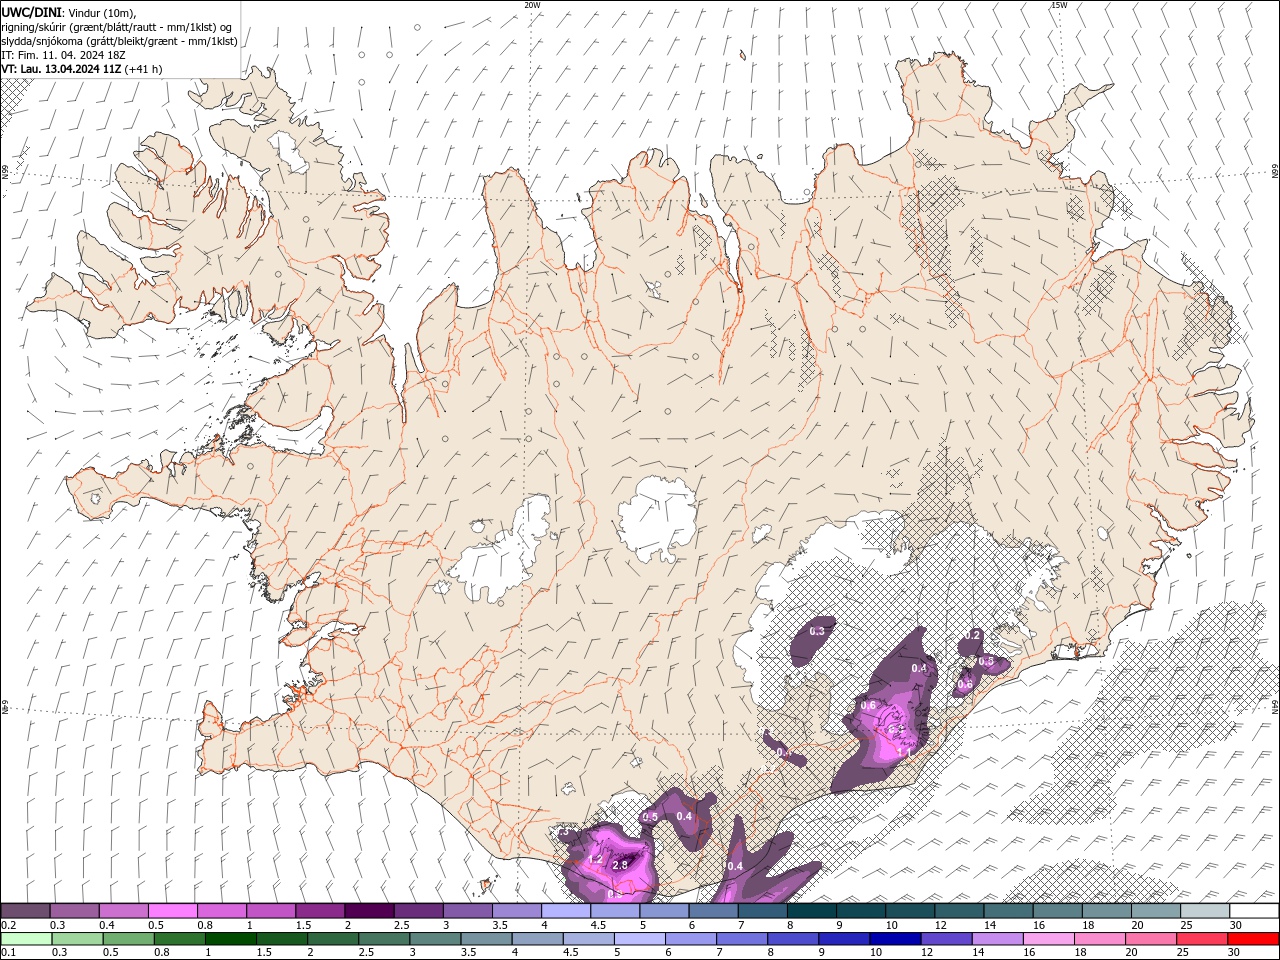The height and width of the screenshot is (960, 1280).
Task: Click the lower-row red swatch between 25 and 30
Action: point(1203,939)
